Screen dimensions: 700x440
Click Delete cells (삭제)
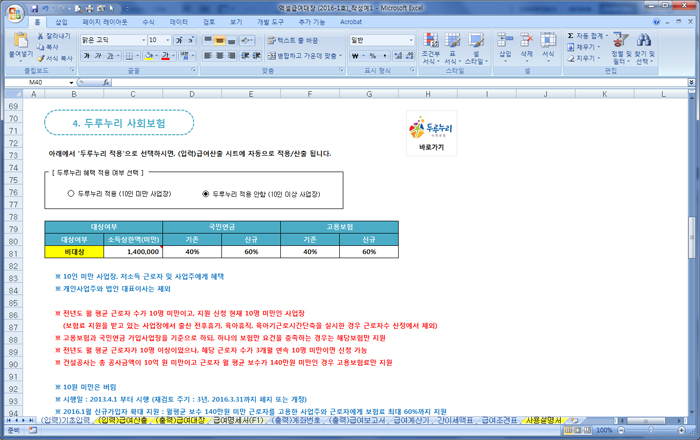pyautogui.click(x=527, y=47)
